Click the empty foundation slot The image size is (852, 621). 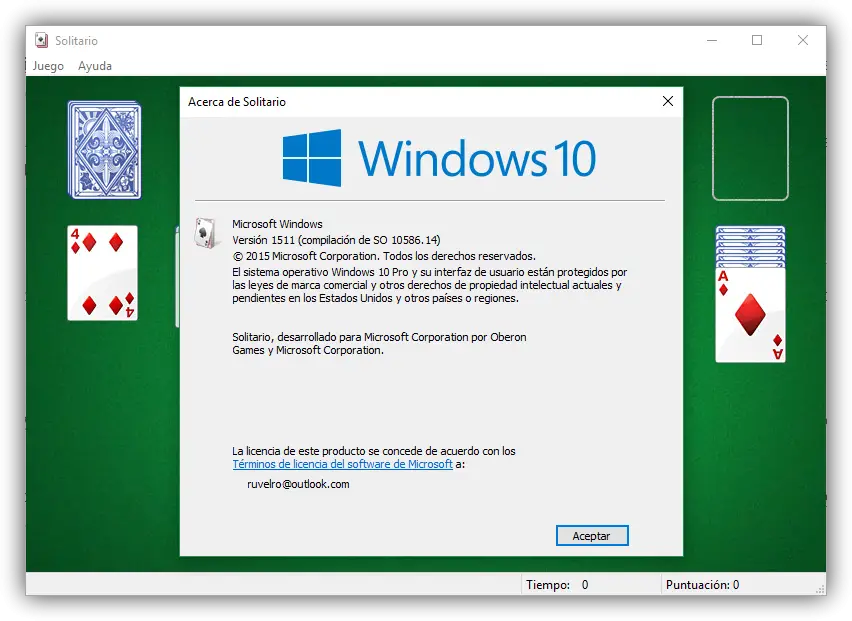pos(750,148)
